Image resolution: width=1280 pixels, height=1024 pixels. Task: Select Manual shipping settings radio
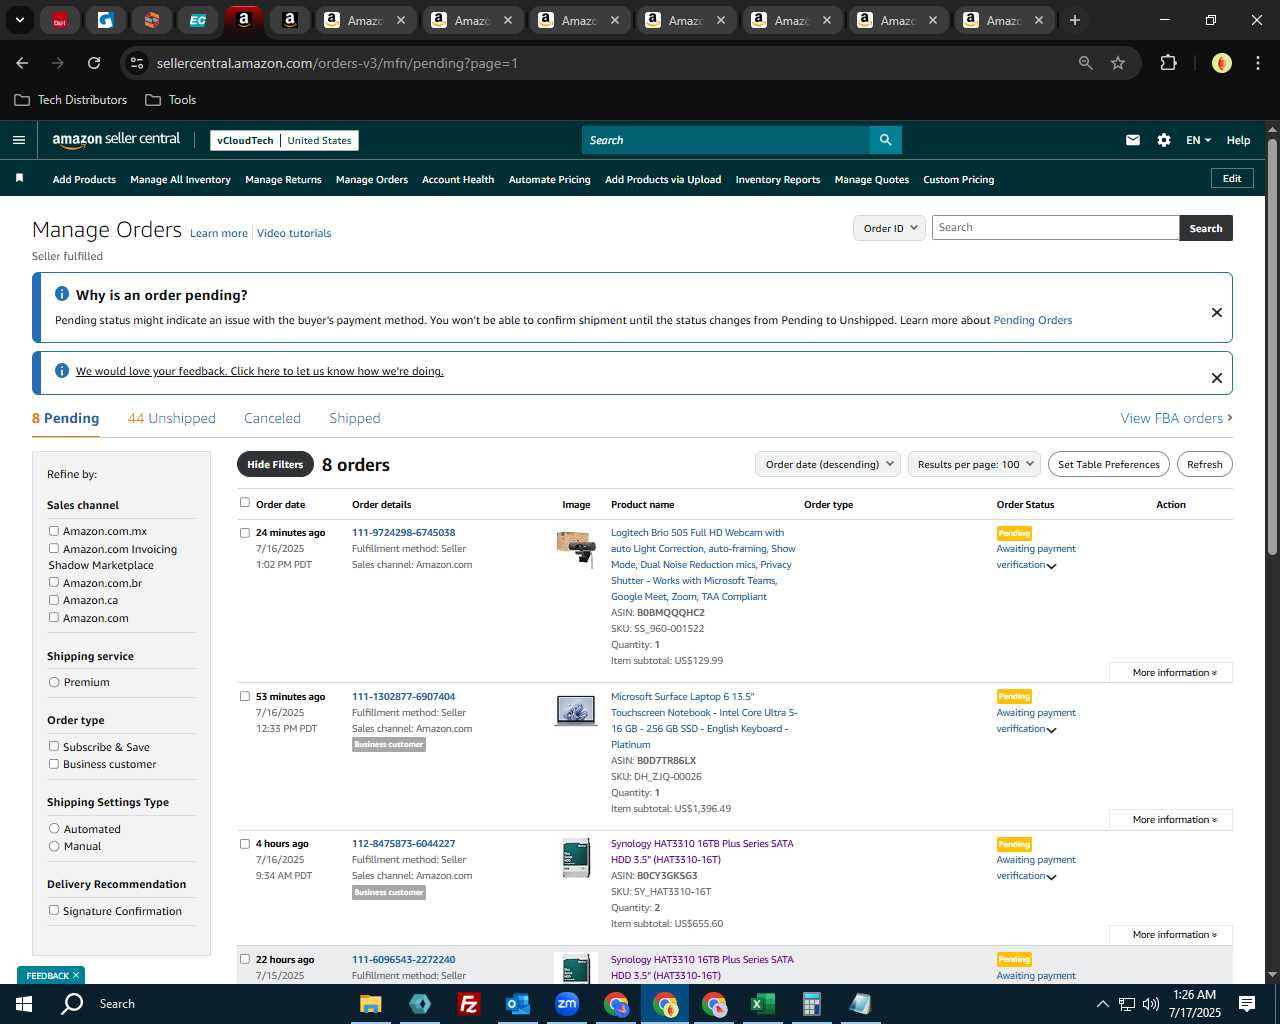(x=54, y=846)
